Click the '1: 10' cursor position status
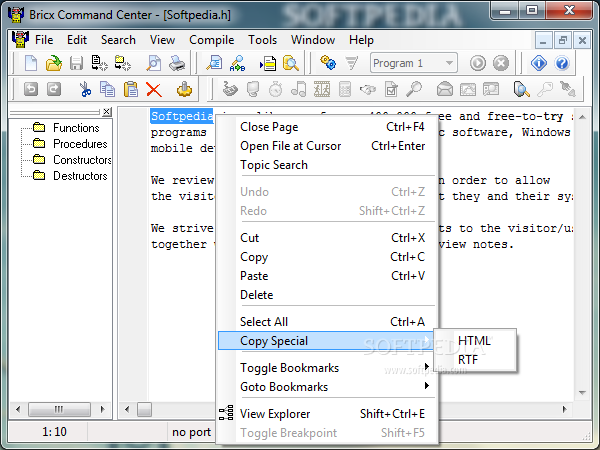The image size is (600, 450). point(54,432)
